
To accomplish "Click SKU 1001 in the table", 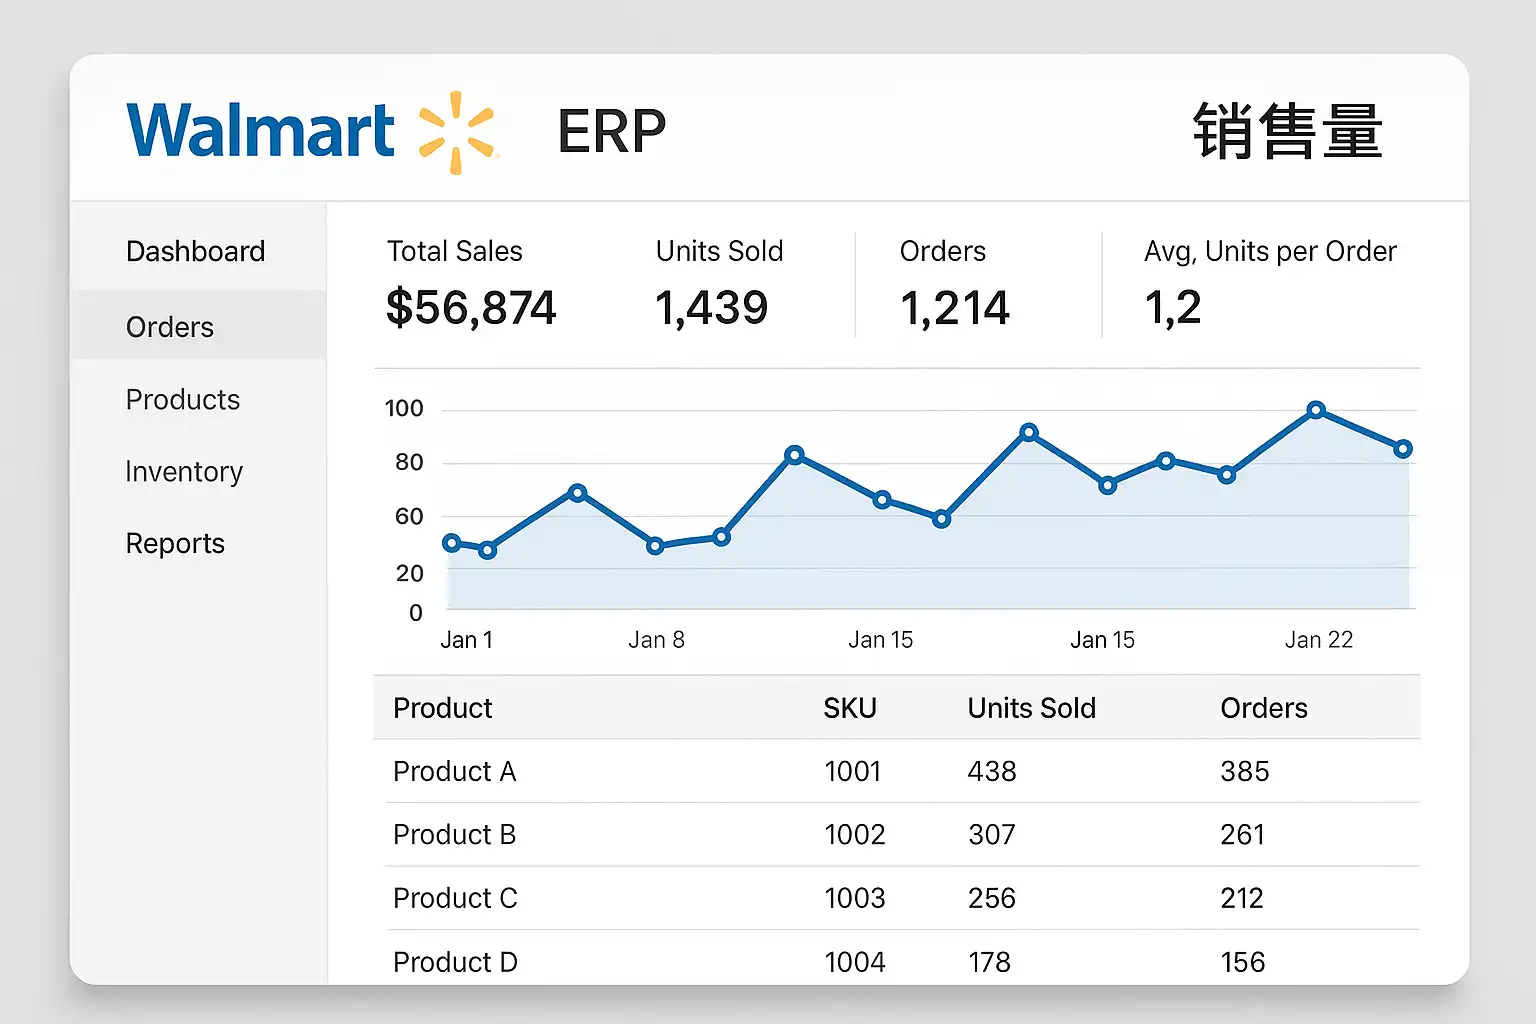I will (x=853, y=771).
